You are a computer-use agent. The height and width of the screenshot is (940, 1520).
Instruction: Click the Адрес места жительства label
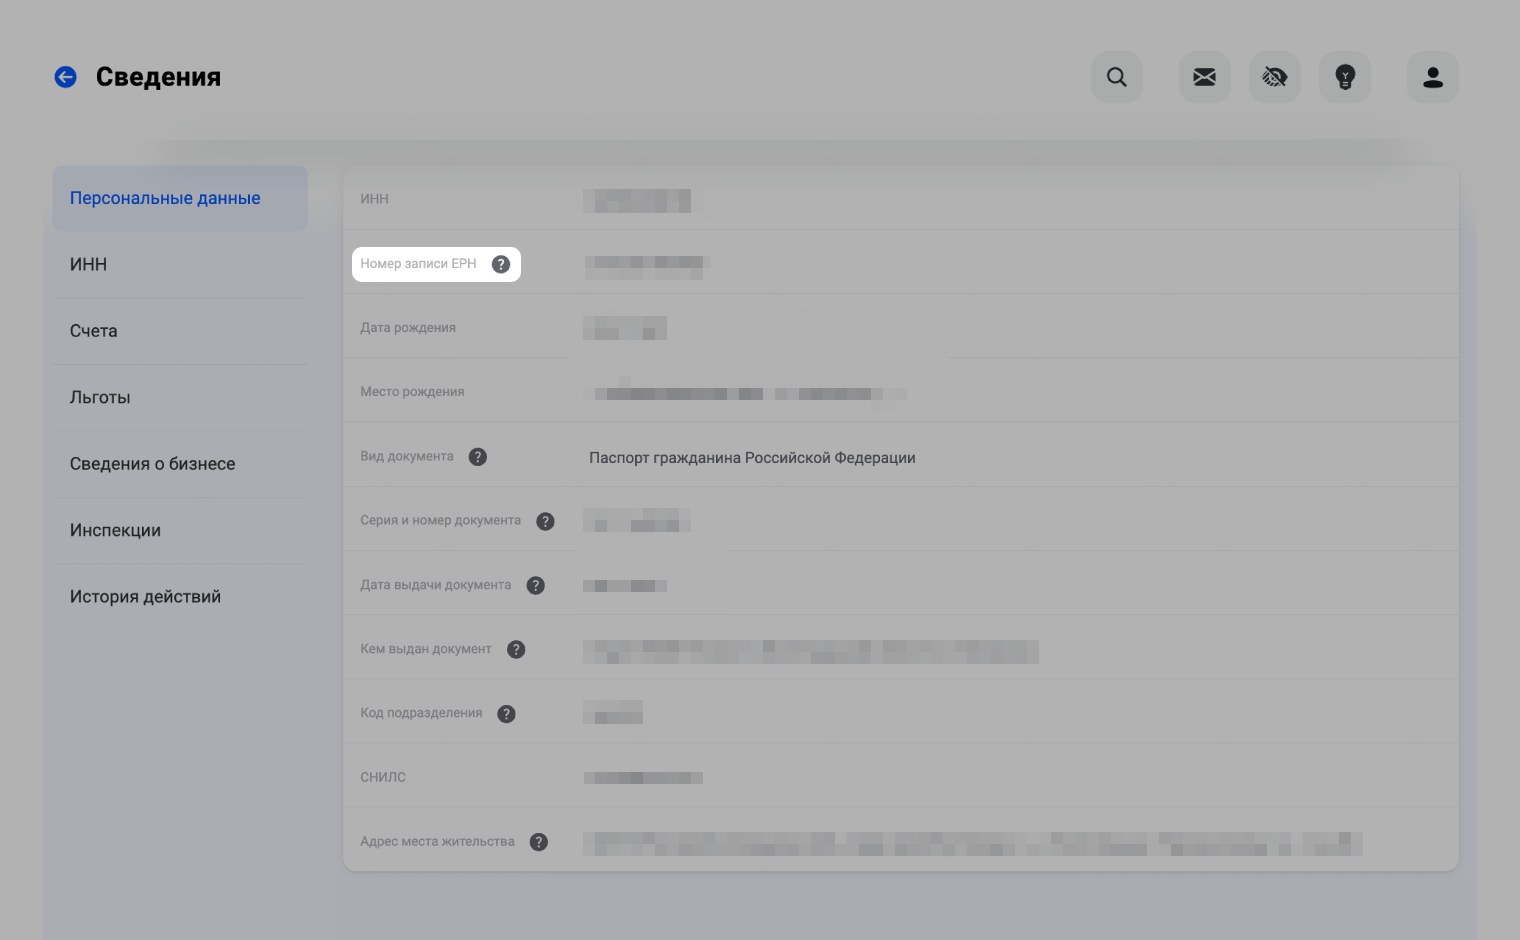pyautogui.click(x=437, y=842)
